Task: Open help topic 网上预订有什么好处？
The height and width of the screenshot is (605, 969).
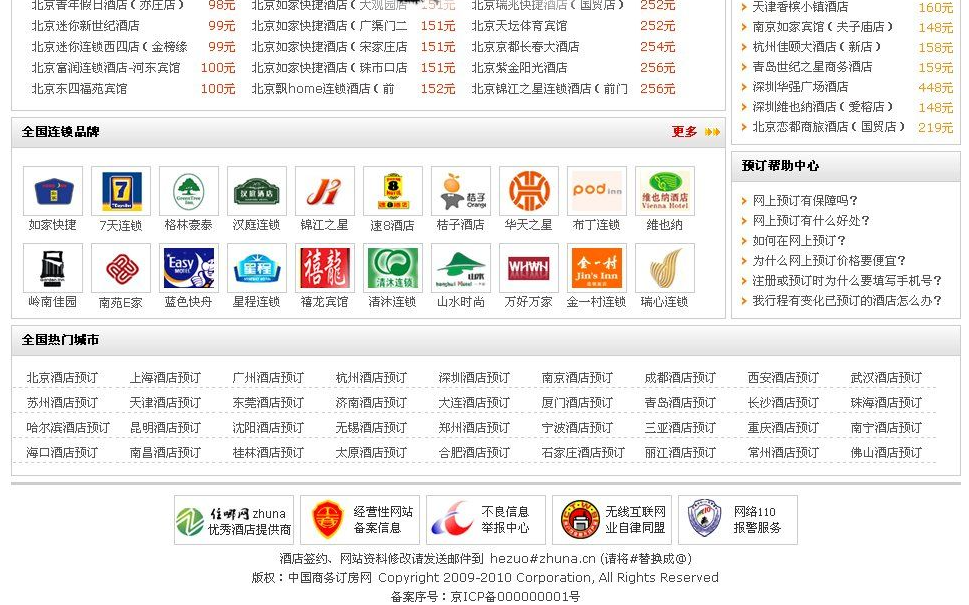Action: pos(811,221)
